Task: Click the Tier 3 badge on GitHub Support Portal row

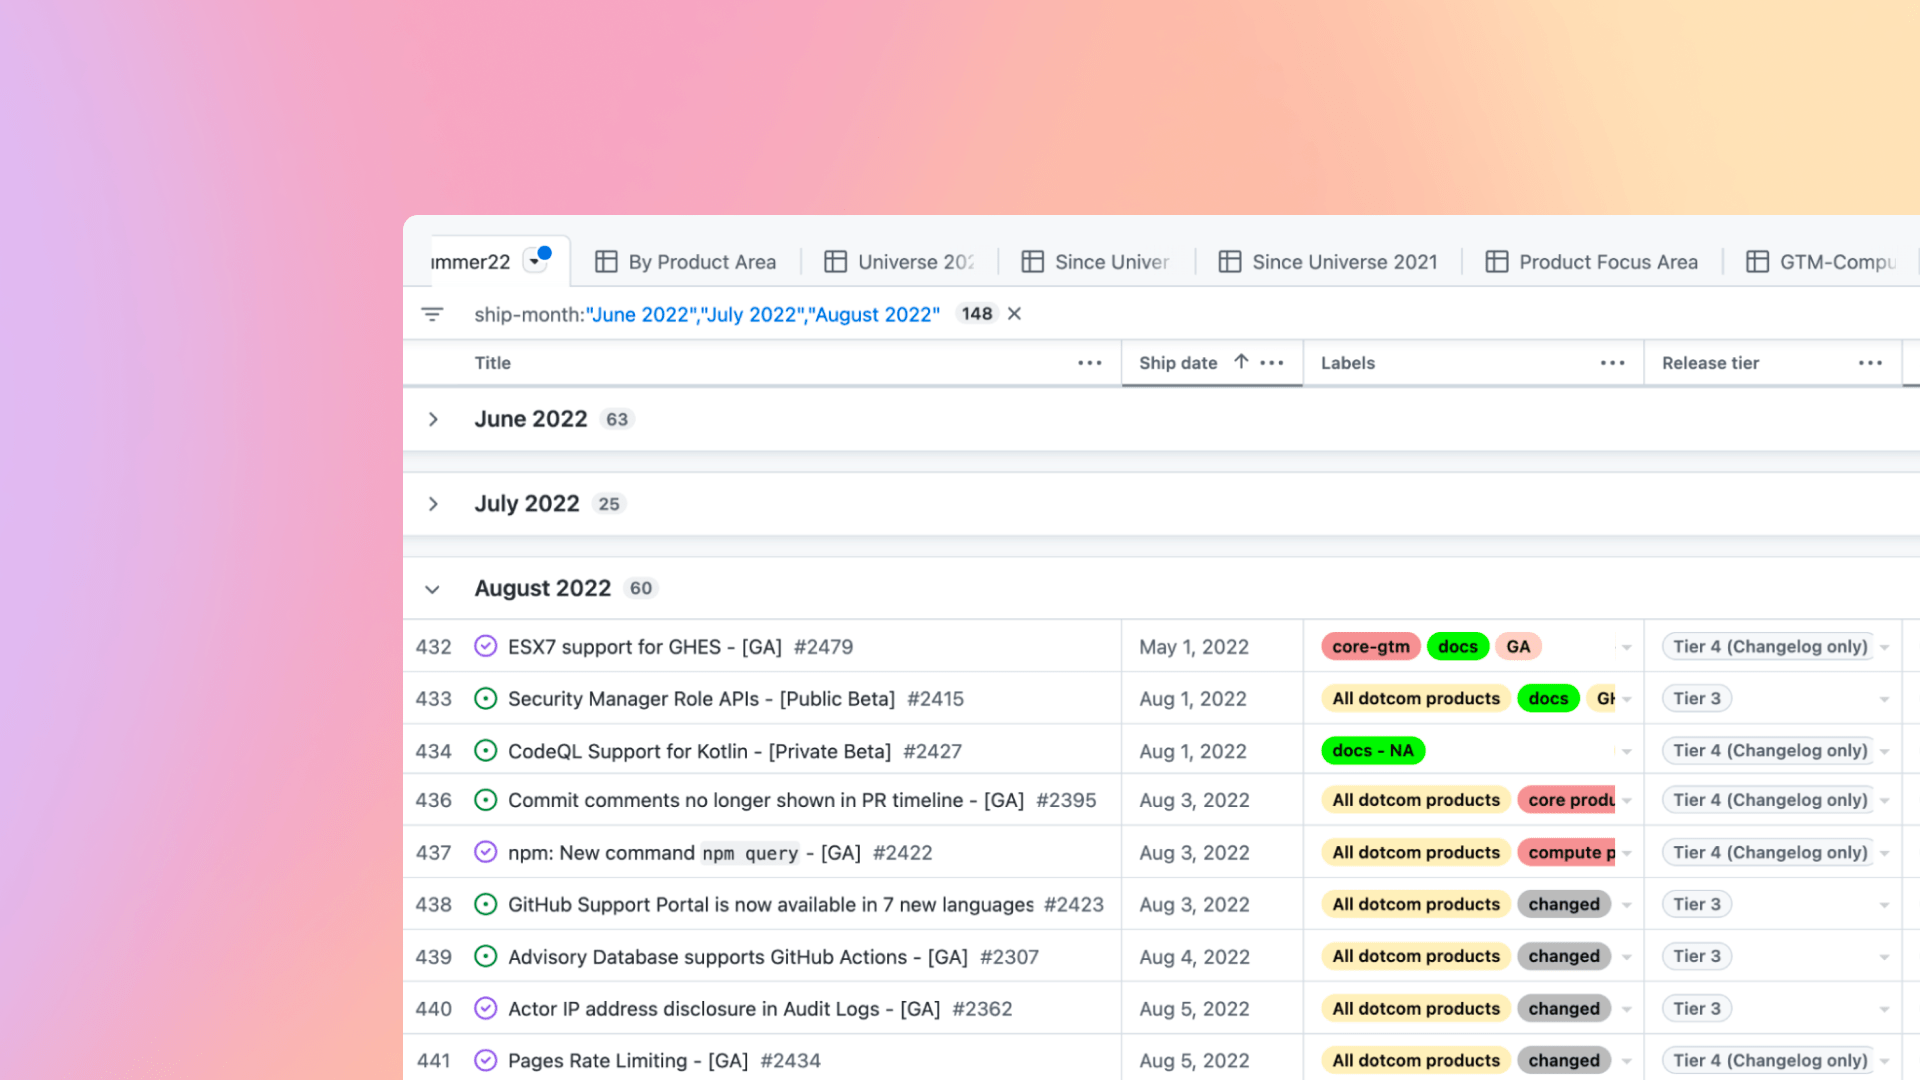Action: click(x=1696, y=903)
